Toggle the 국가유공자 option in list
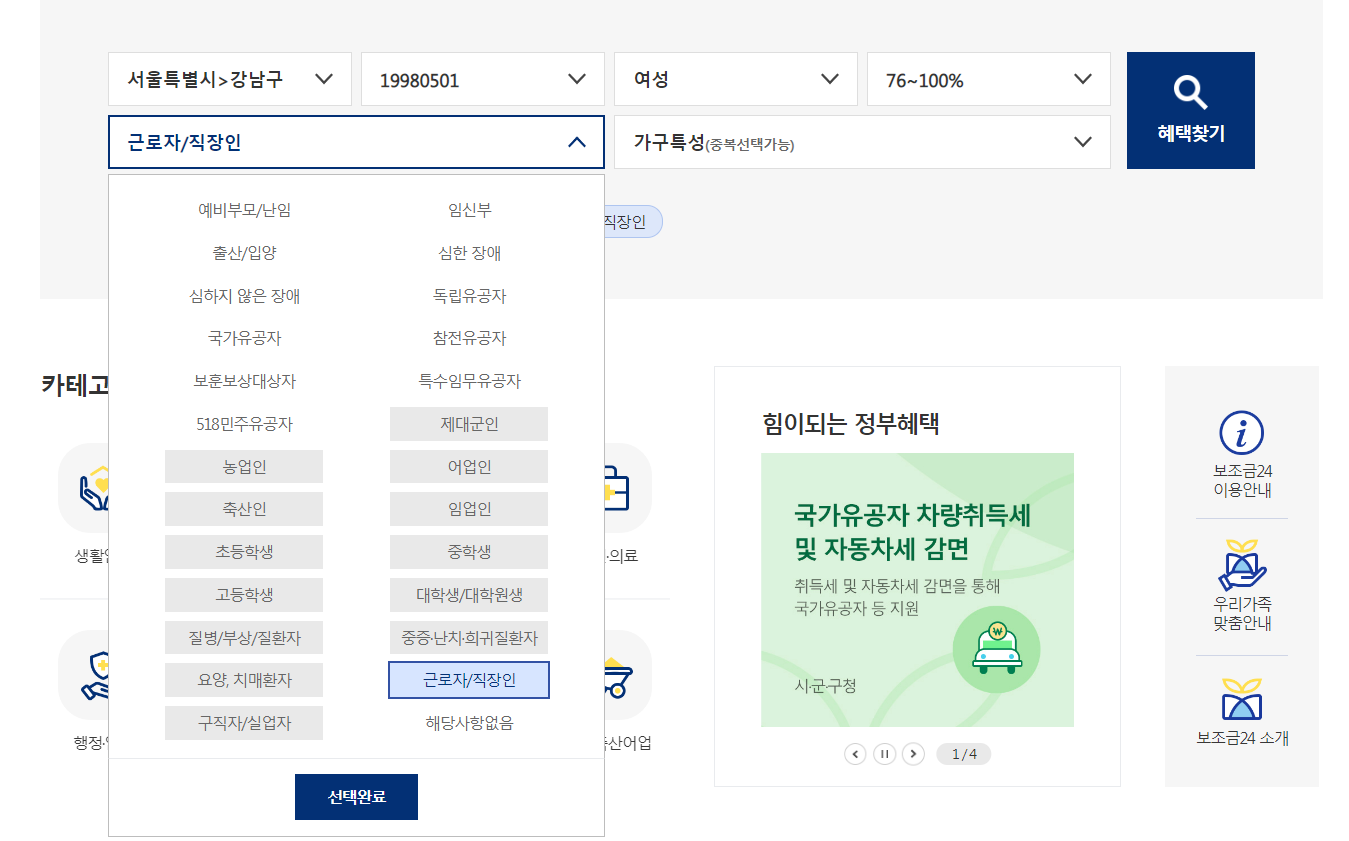 point(244,338)
